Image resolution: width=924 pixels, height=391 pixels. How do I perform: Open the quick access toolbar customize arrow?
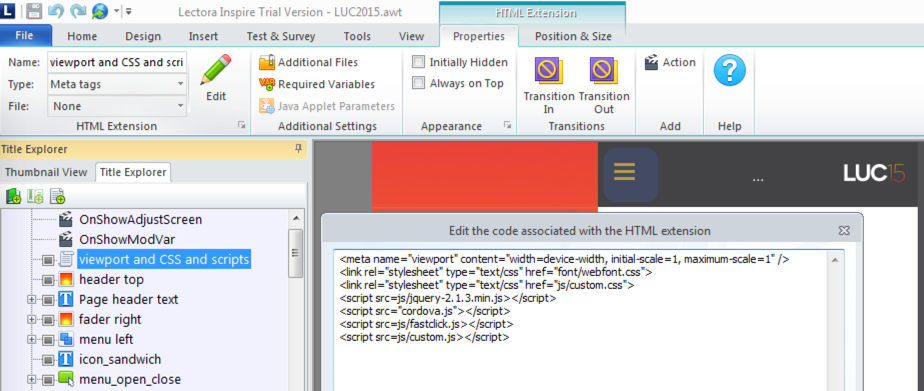click(128, 11)
